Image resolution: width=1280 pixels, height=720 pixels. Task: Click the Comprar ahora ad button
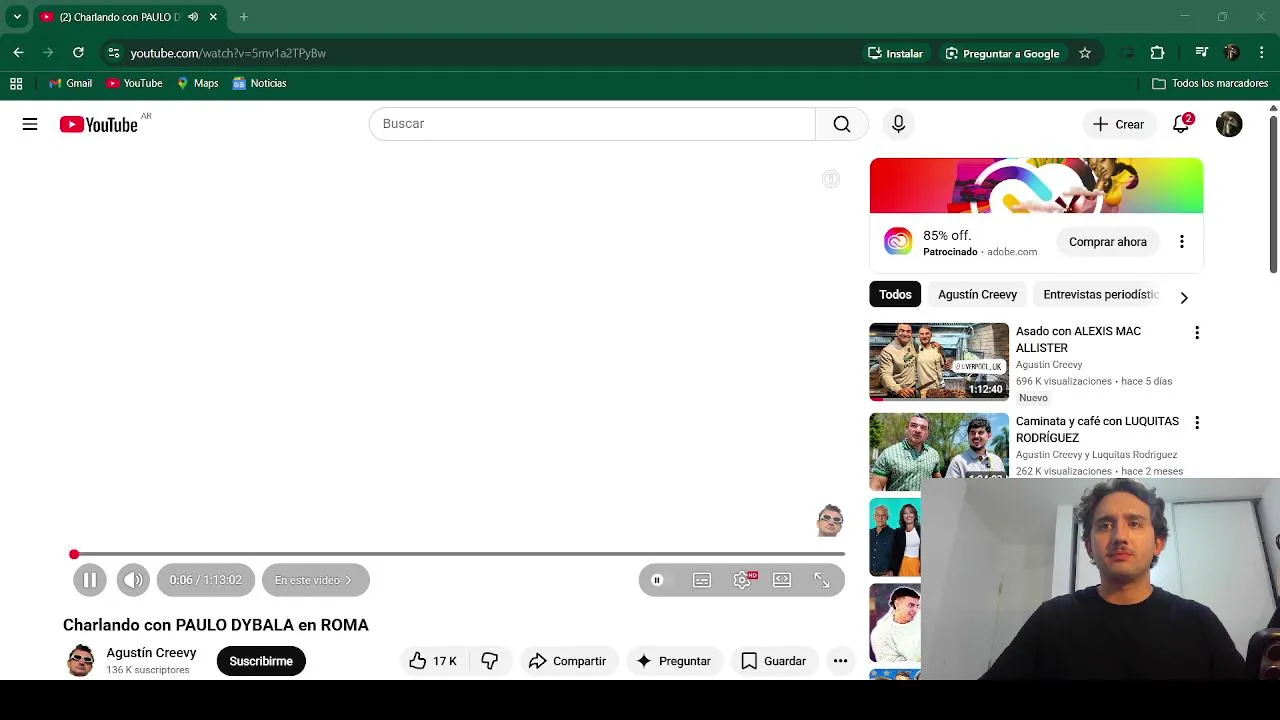pyautogui.click(x=1108, y=242)
